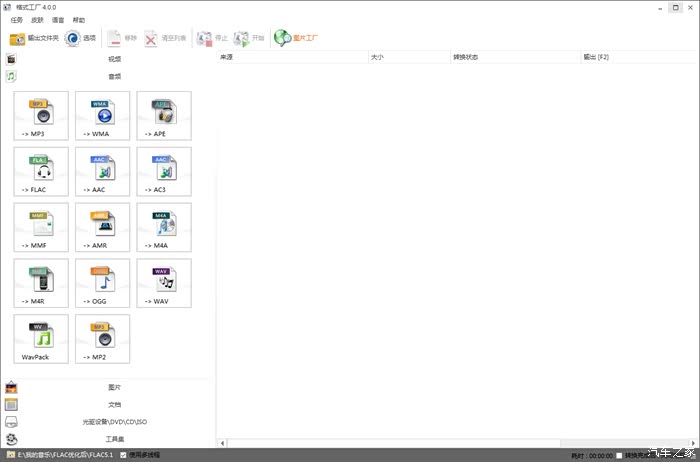Choose the WAV audio format icon

coord(163,283)
